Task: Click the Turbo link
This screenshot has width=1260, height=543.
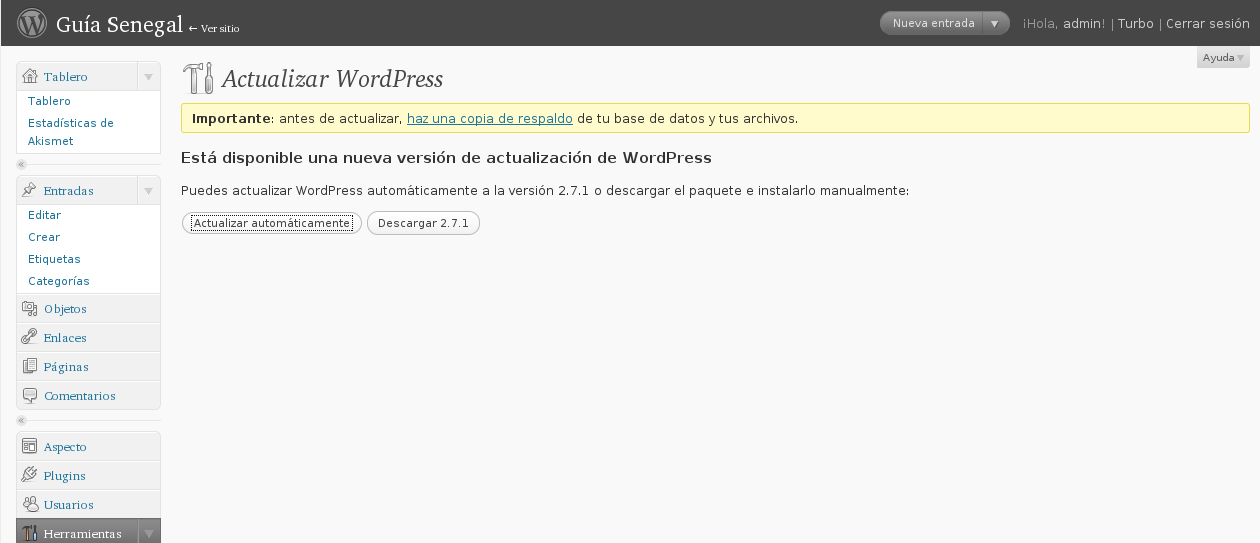Action: pyautogui.click(x=1135, y=24)
